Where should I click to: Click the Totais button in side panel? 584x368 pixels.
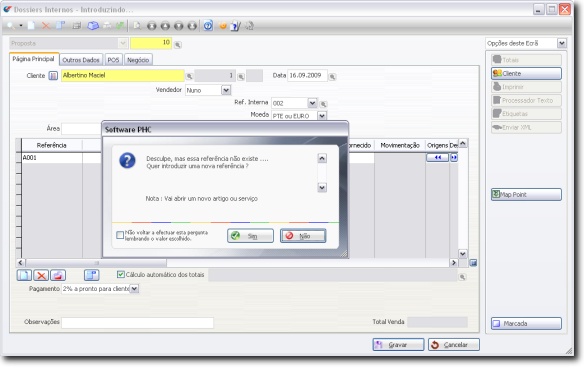pyautogui.click(x=526, y=60)
